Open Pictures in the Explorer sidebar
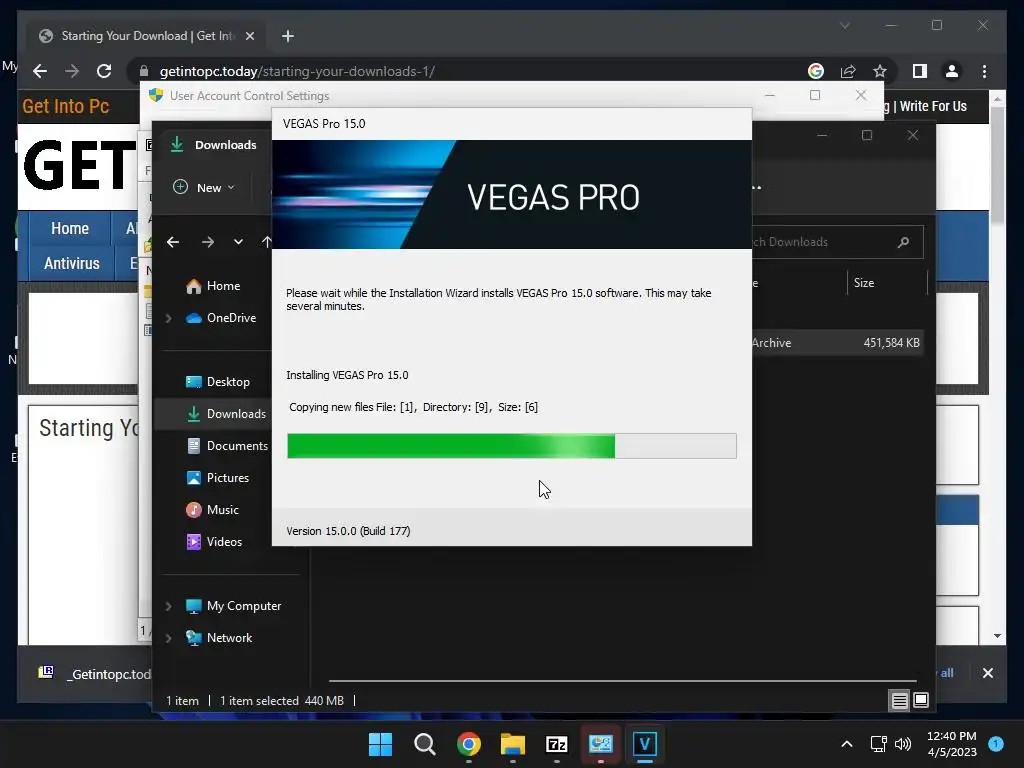This screenshot has height=768, width=1024. click(x=217, y=478)
